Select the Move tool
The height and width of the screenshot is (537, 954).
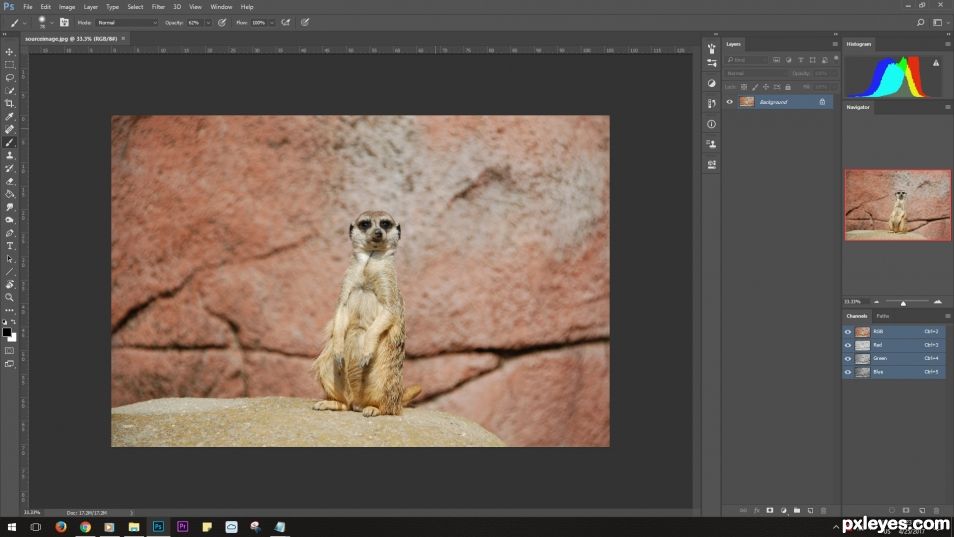[x=9, y=52]
